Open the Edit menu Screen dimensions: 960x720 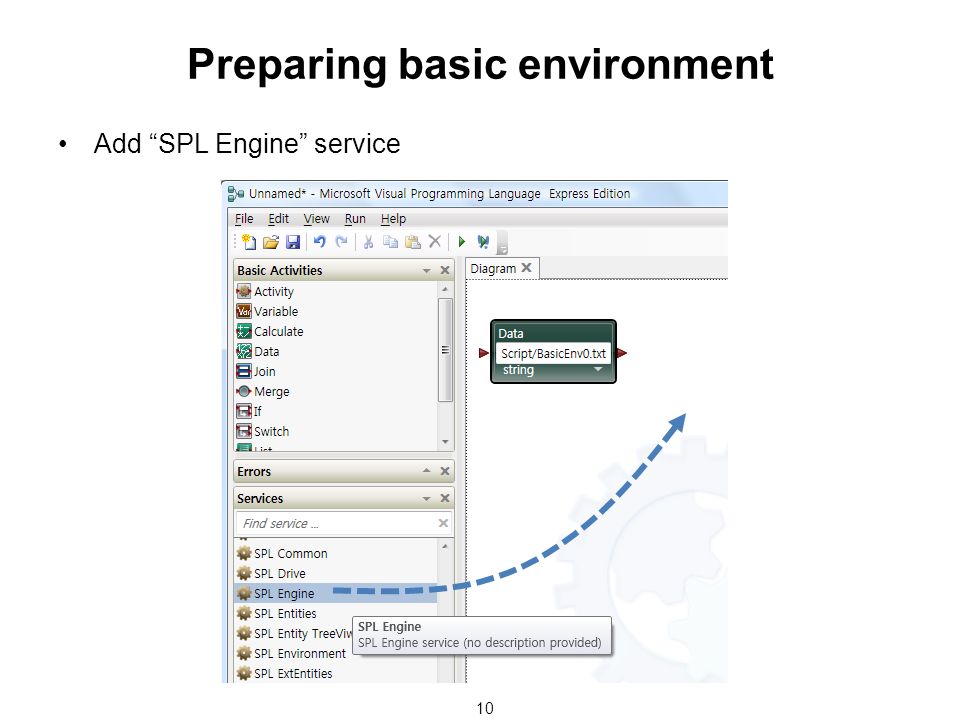(278, 219)
